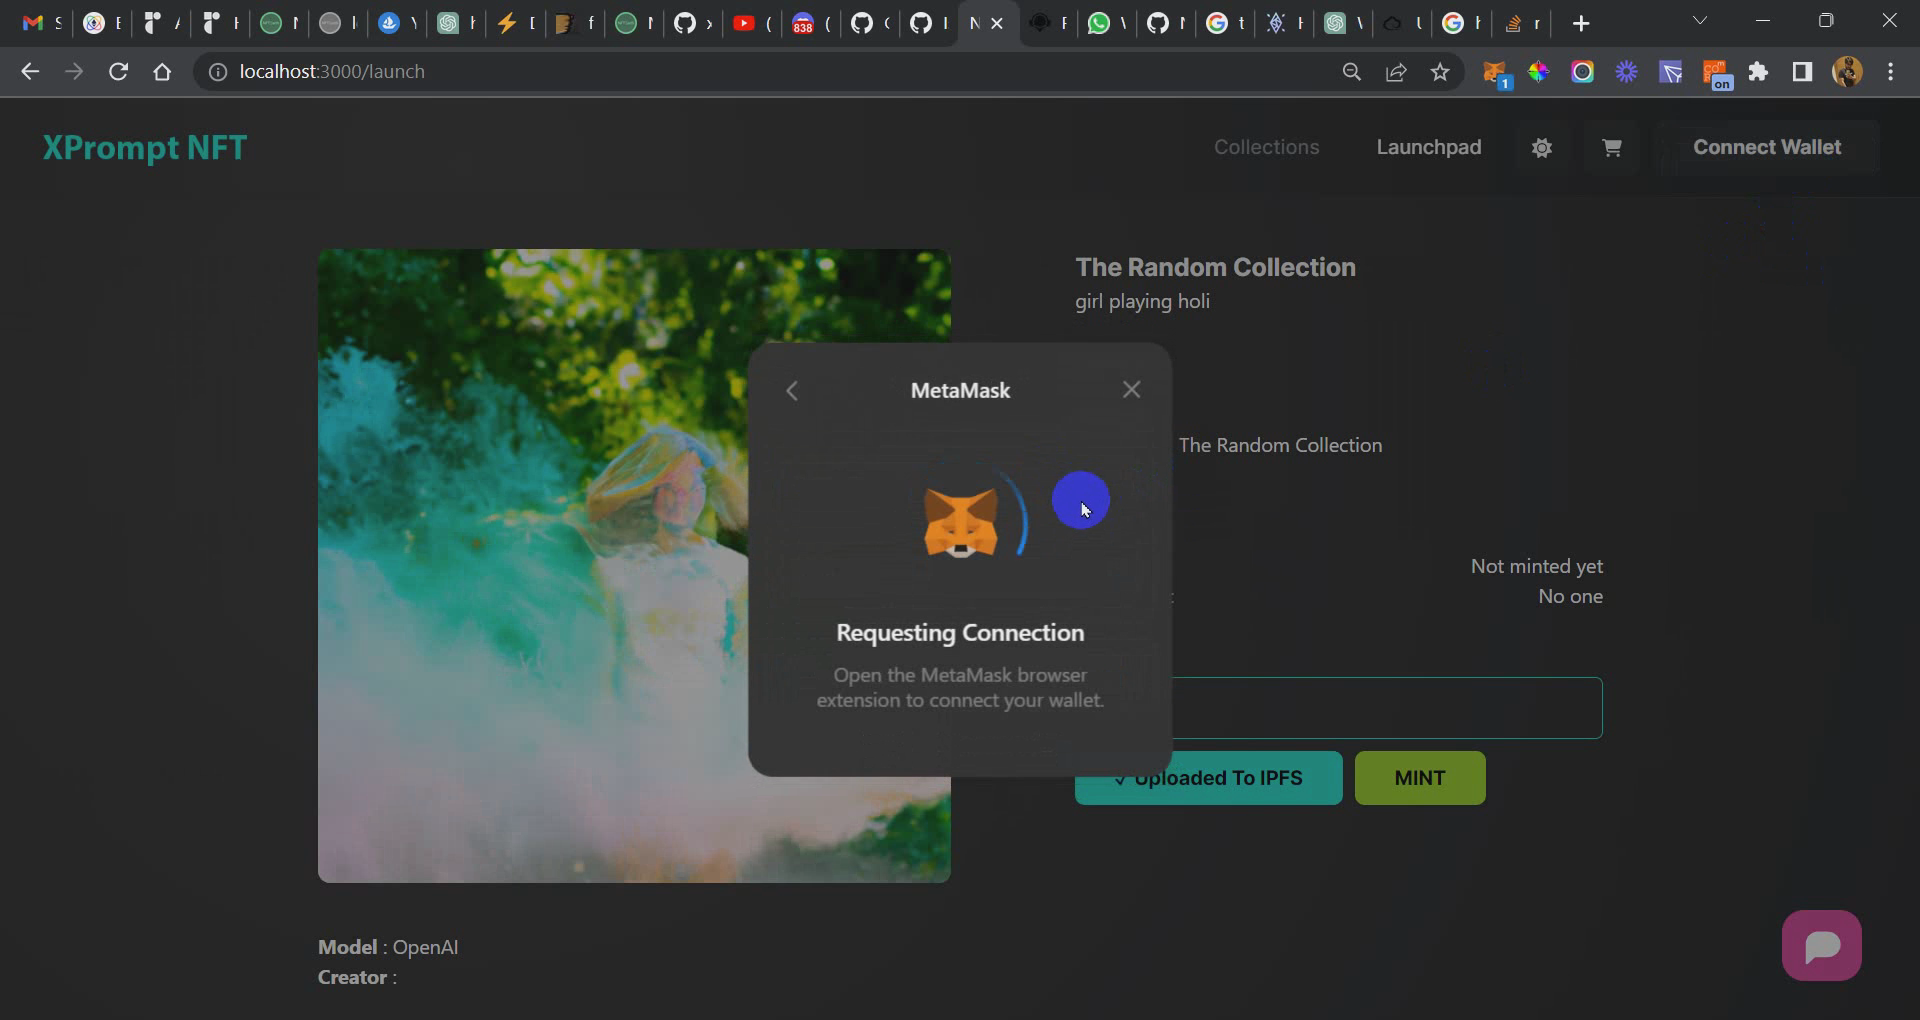Screen dimensions: 1920x1020
Task: Select 'The Random Collection' heading
Action: point(1215,267)
